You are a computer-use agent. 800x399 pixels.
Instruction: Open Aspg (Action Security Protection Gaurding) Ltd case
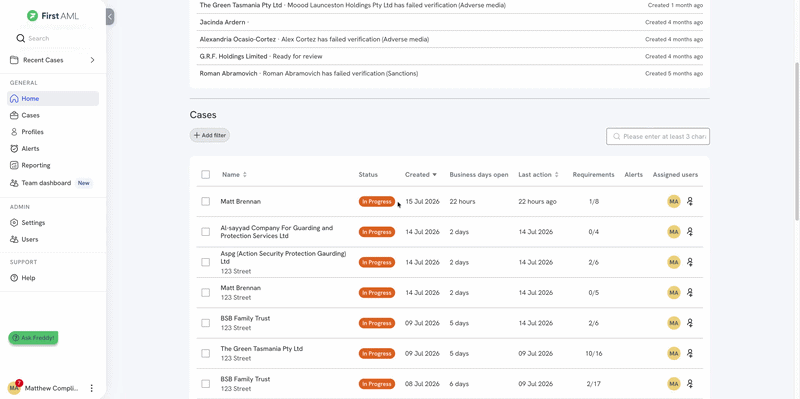[283, 257]
